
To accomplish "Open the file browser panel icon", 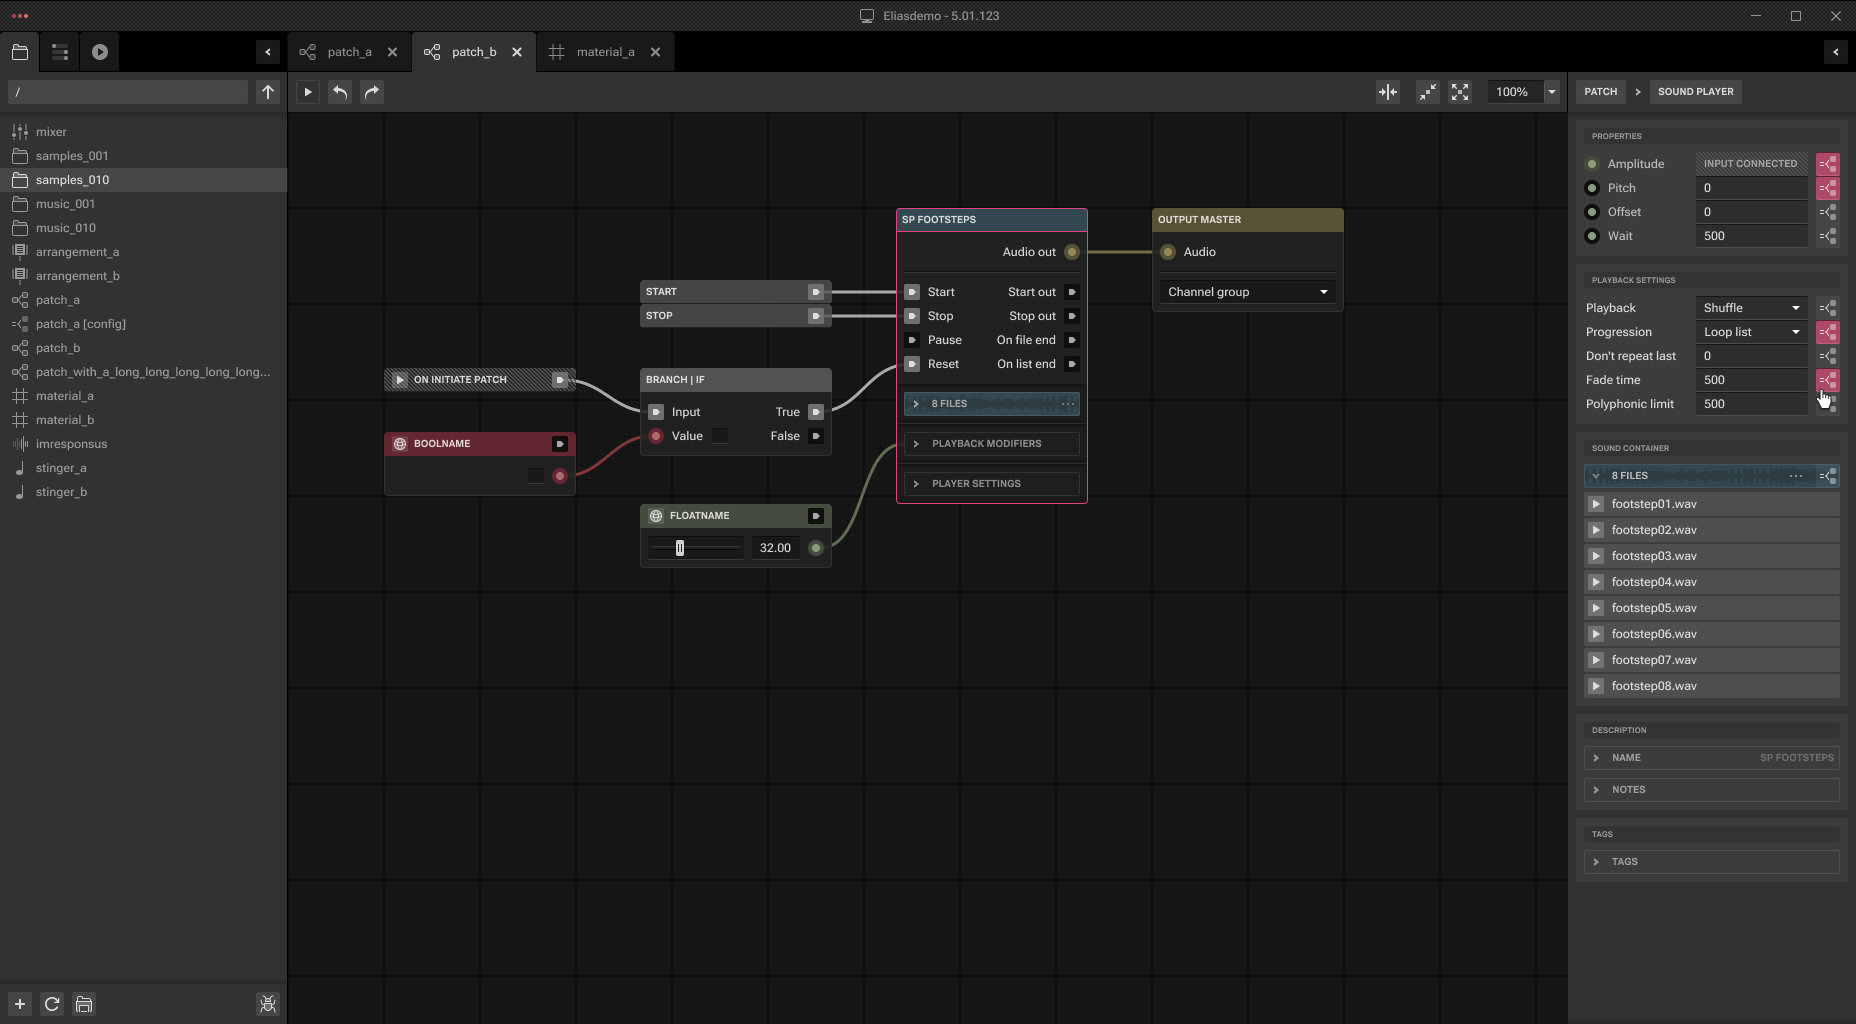I will (20, 52).
